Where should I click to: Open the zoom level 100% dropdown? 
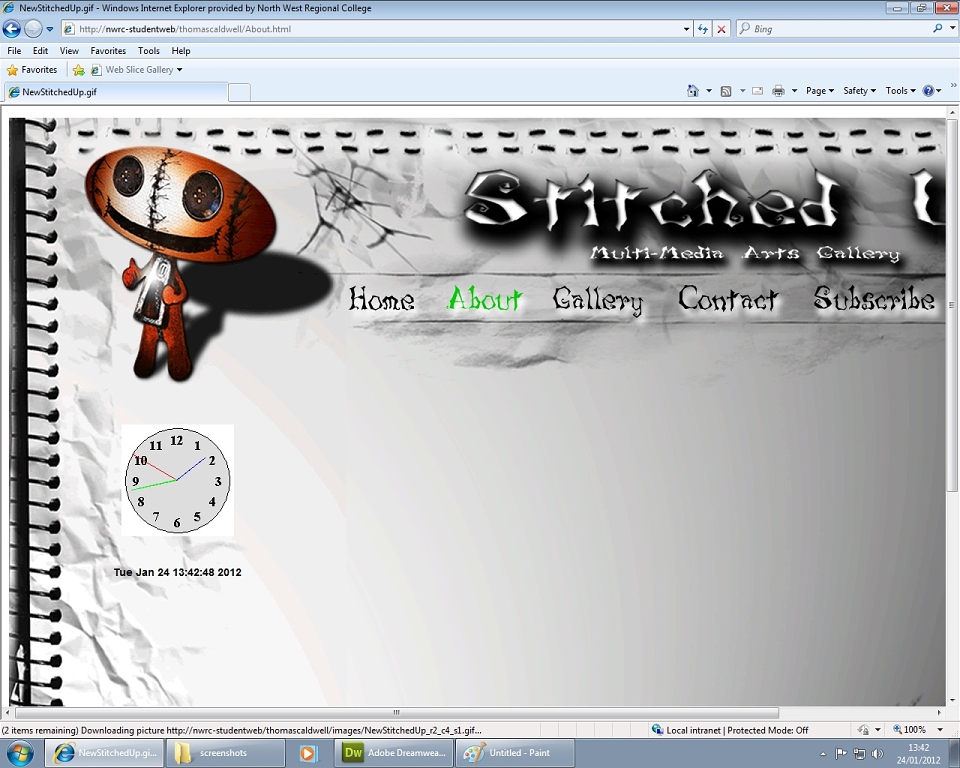[918, 729]
